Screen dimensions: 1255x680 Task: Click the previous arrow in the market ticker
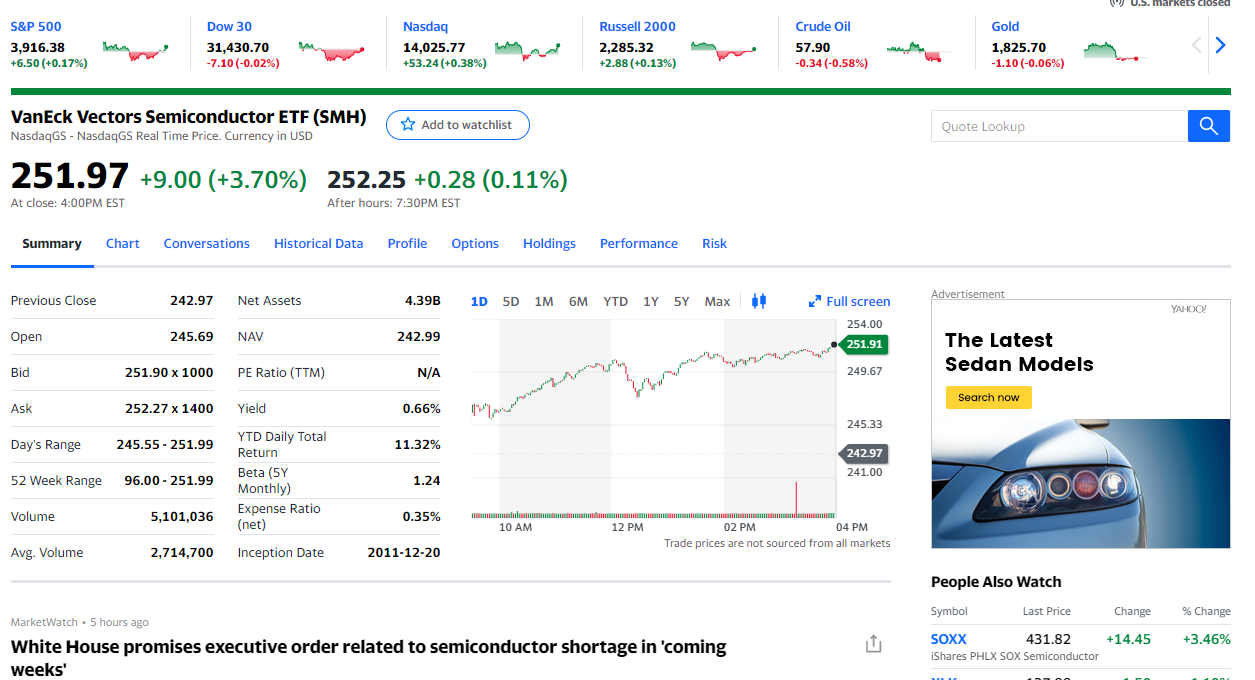(x=1196, y=45)
